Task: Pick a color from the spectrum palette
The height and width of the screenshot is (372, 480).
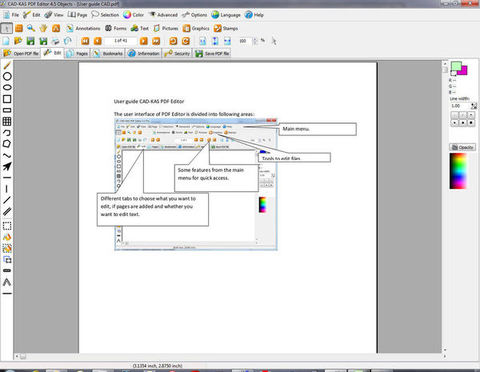Action: (458, 171)
